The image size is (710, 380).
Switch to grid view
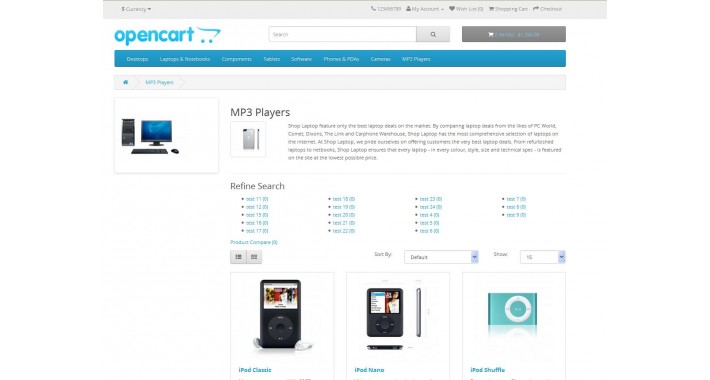(x=254, y=257)
